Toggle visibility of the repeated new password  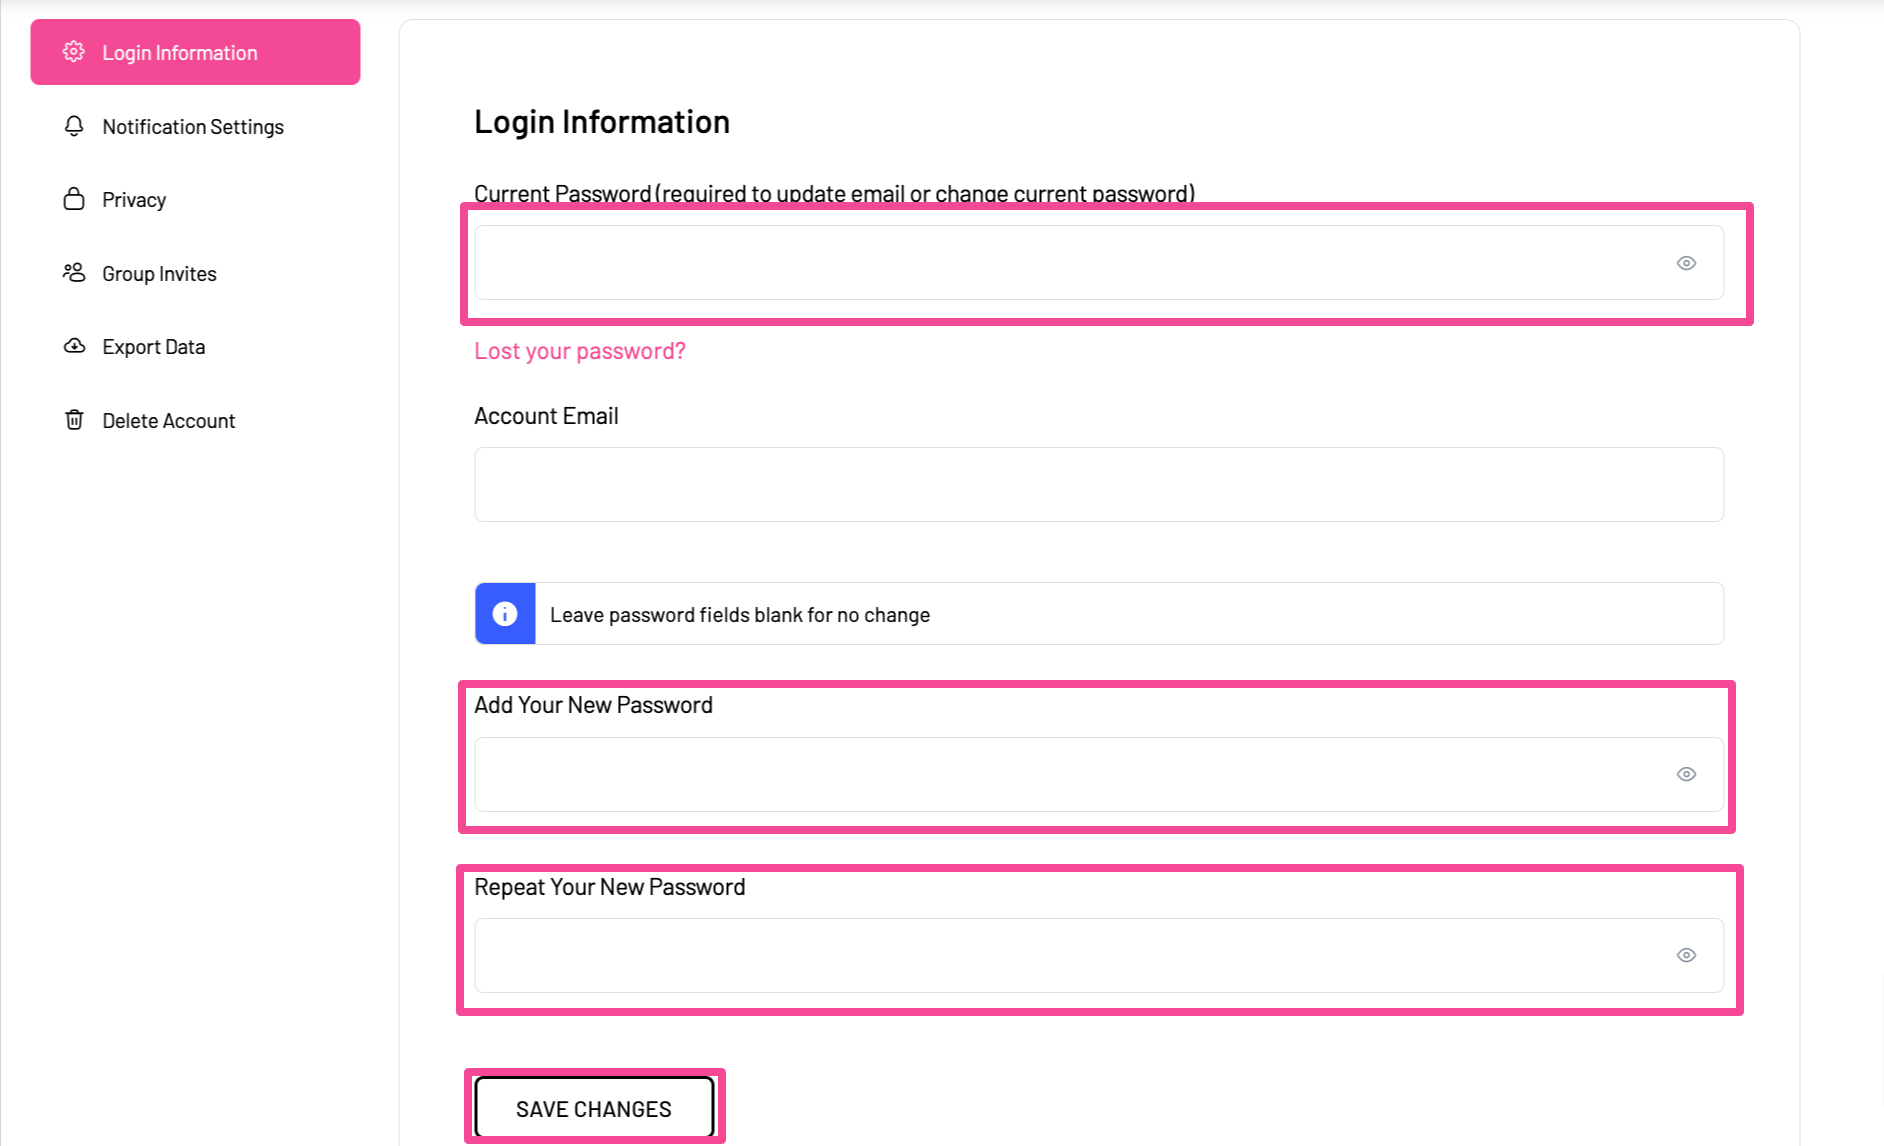coord(1686,955)
